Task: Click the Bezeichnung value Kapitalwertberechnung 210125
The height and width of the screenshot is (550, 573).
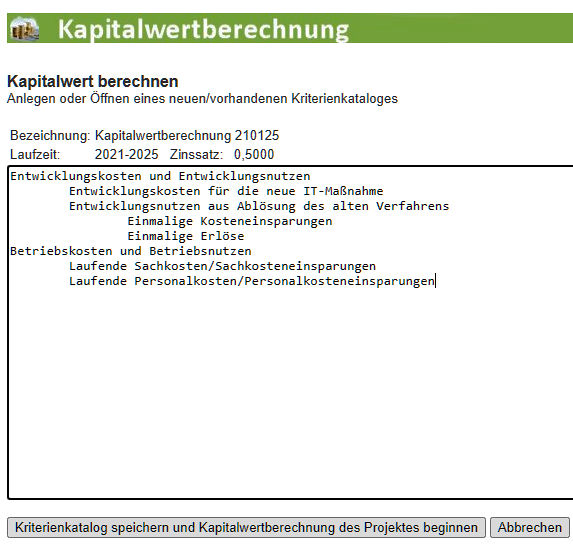Action: point(187,136)
